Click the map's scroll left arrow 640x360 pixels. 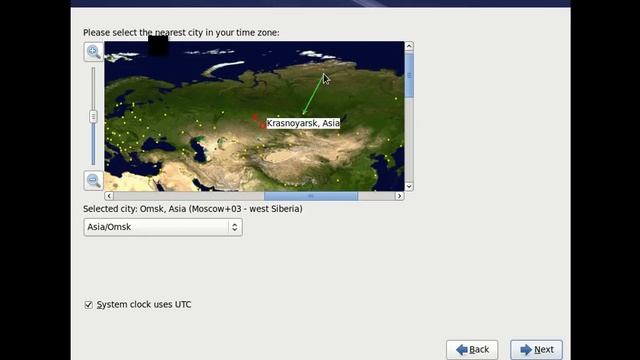coord(109,196)
